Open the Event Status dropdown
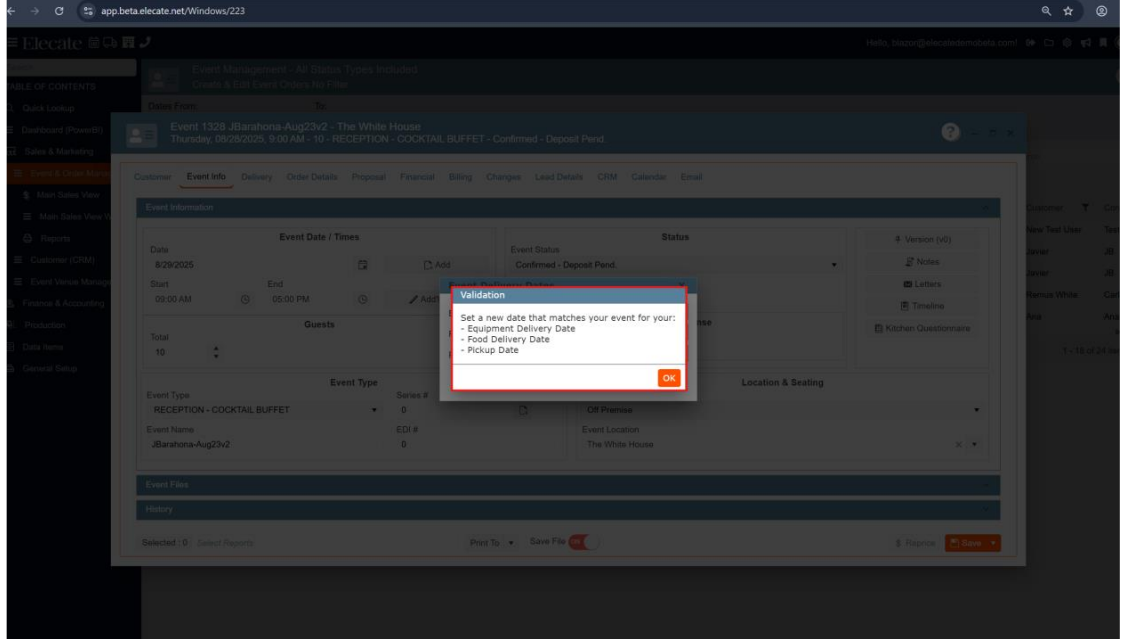 [x=834, y=265]
